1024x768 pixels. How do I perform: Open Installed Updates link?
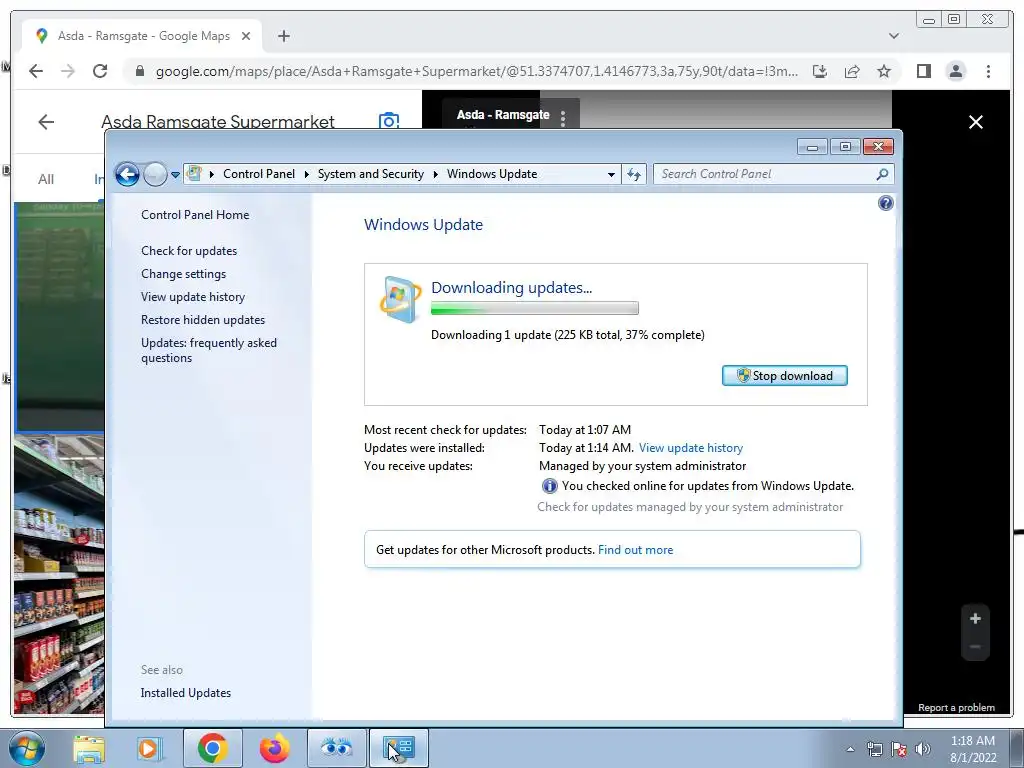[185, 693]
